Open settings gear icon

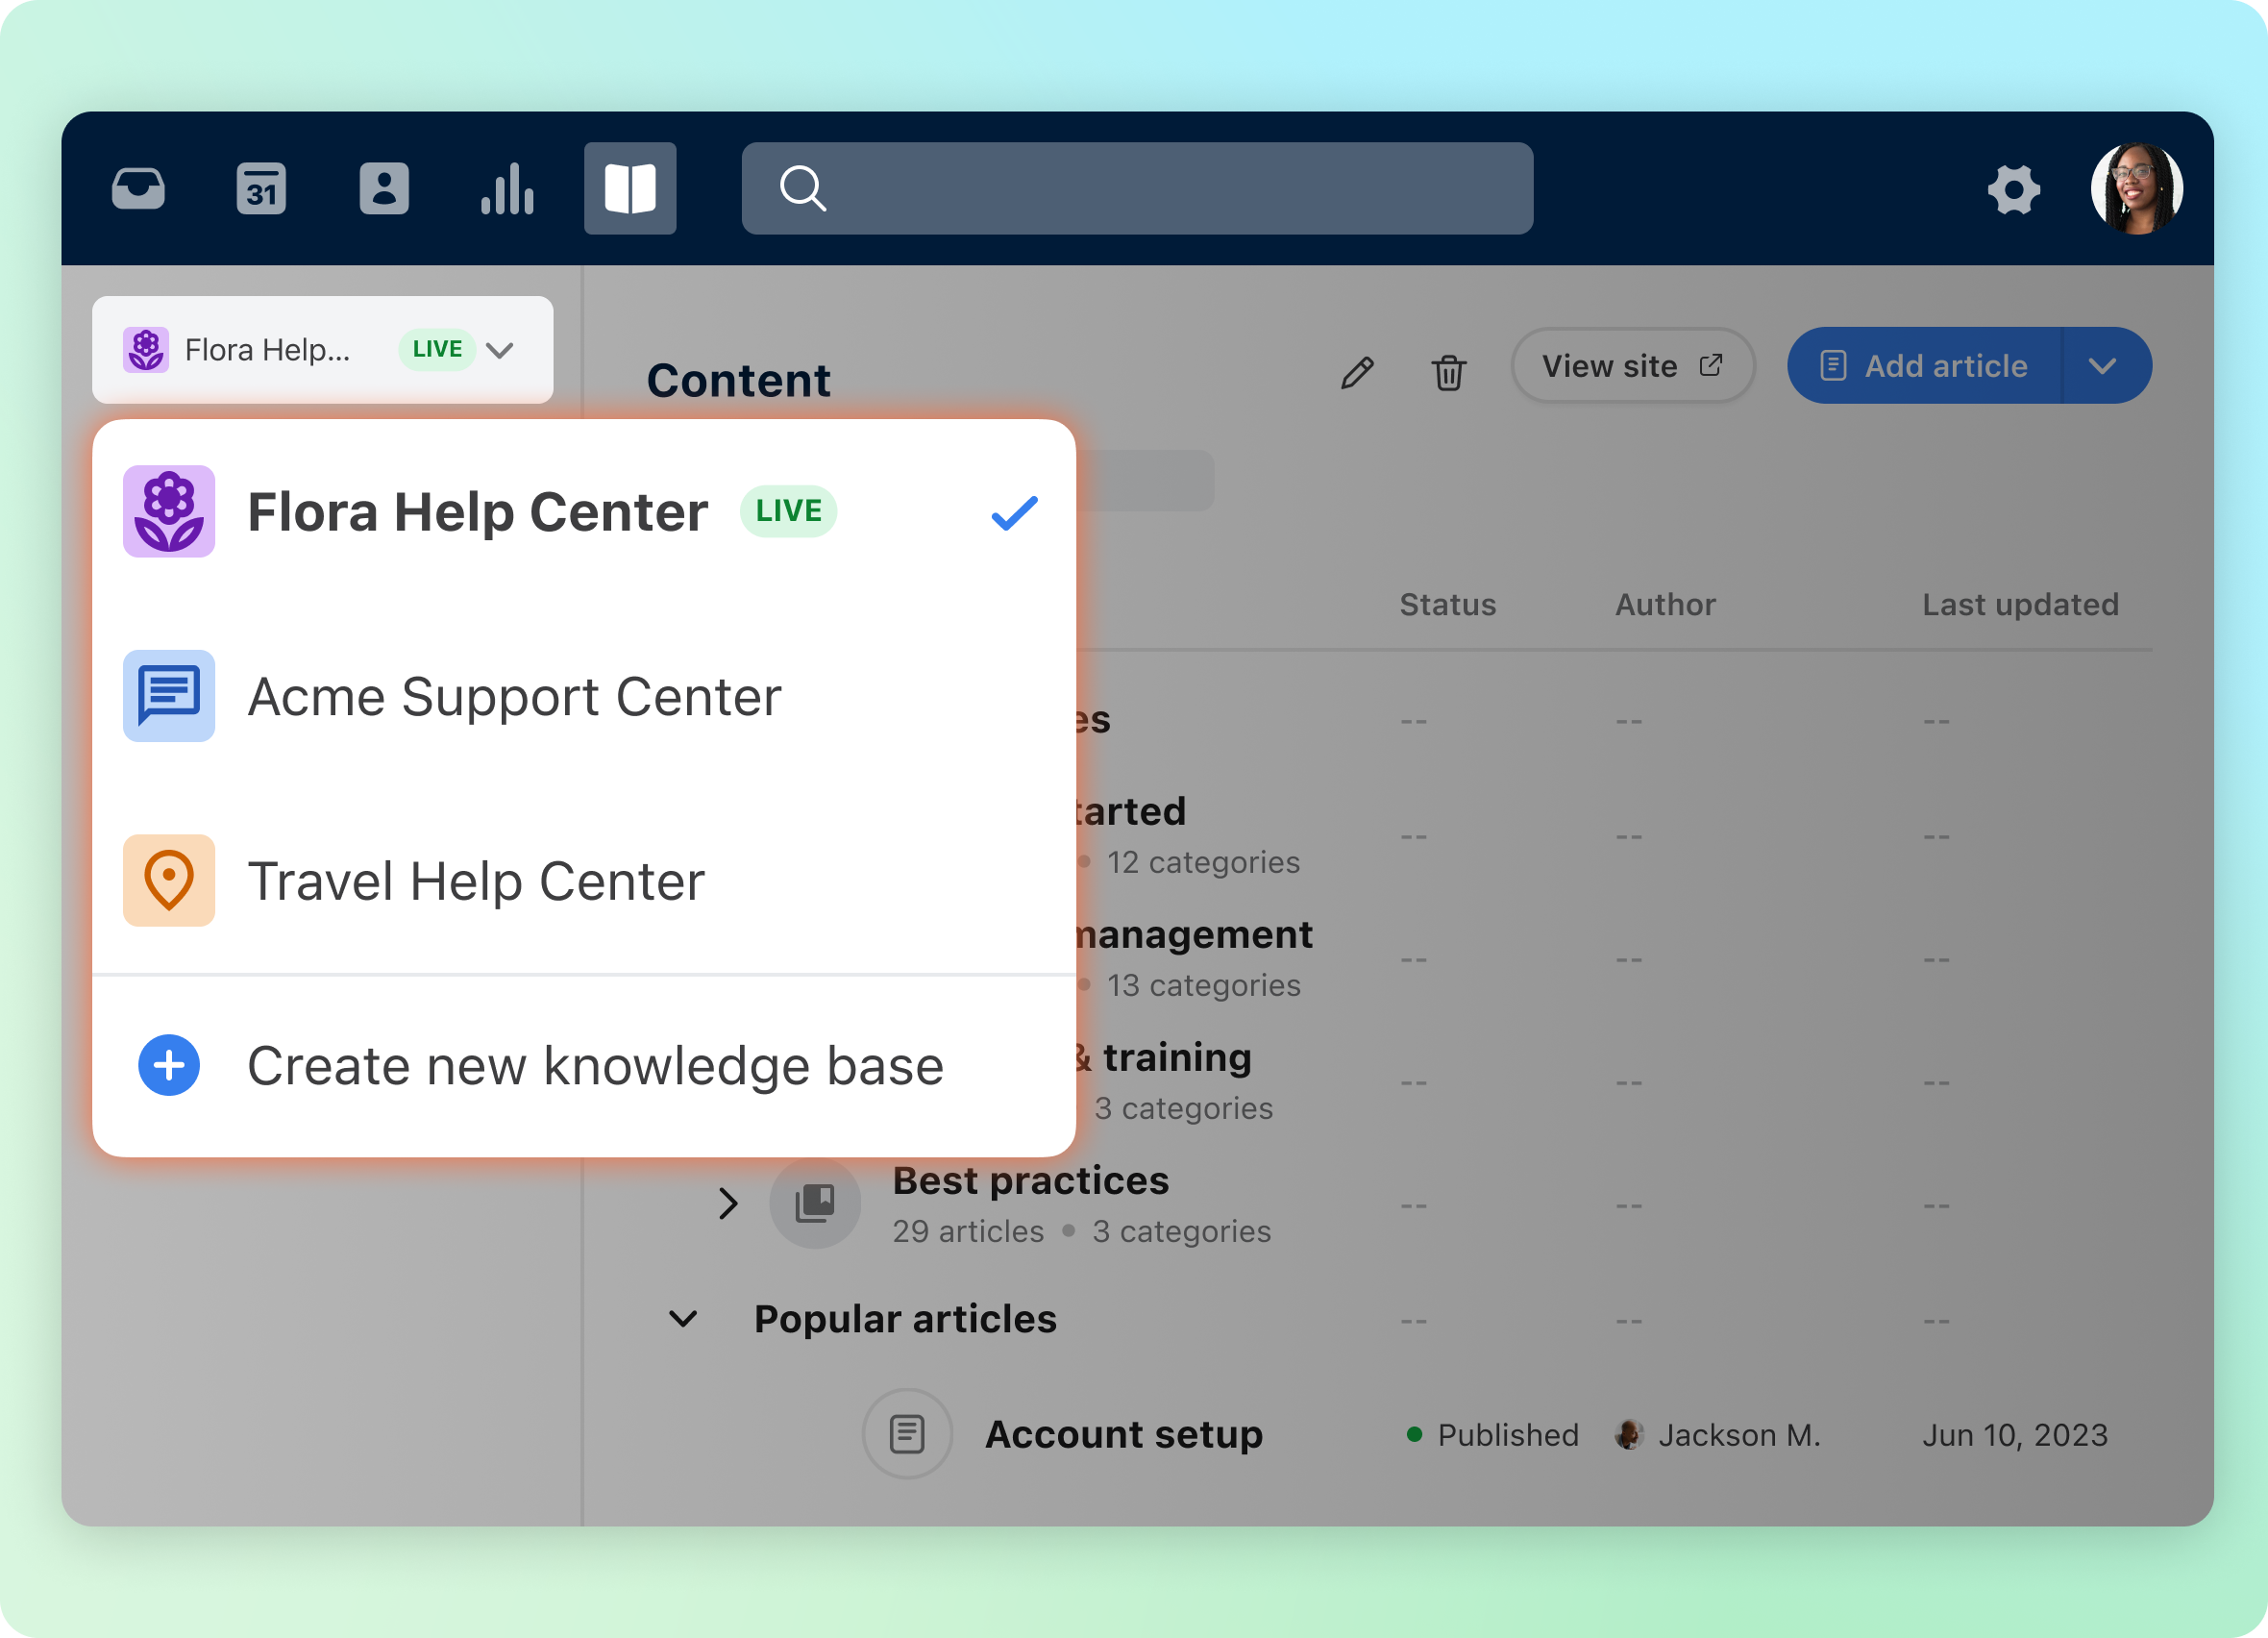2013,189
